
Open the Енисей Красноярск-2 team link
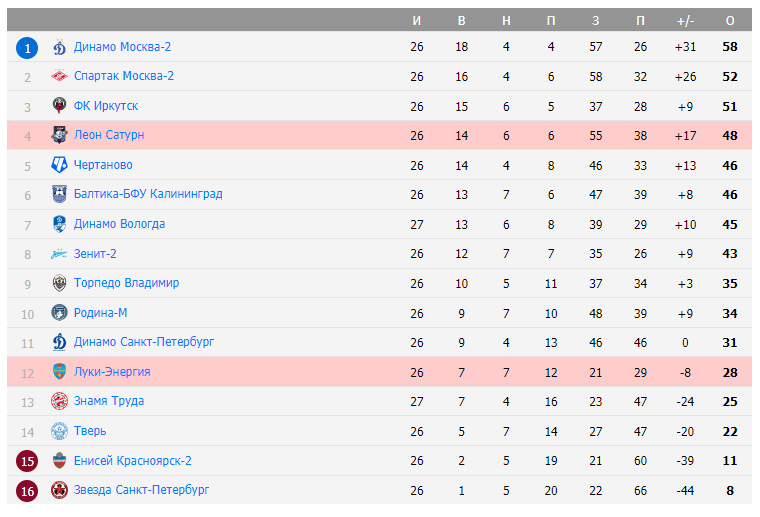click(x=133, y=461)
